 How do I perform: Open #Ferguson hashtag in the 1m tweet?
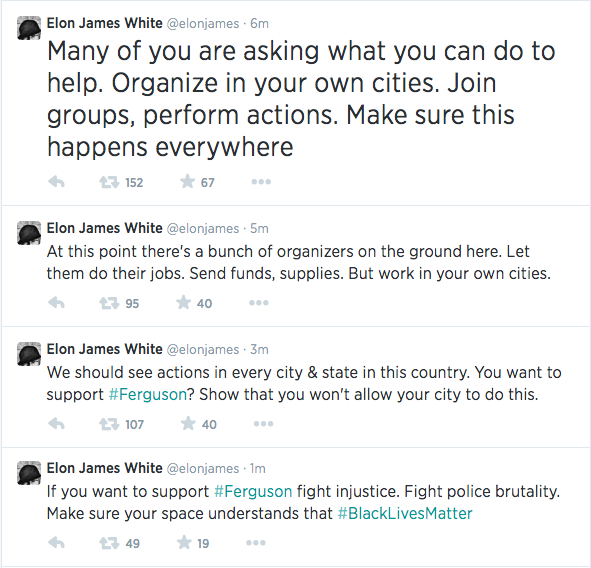[253, 491]
